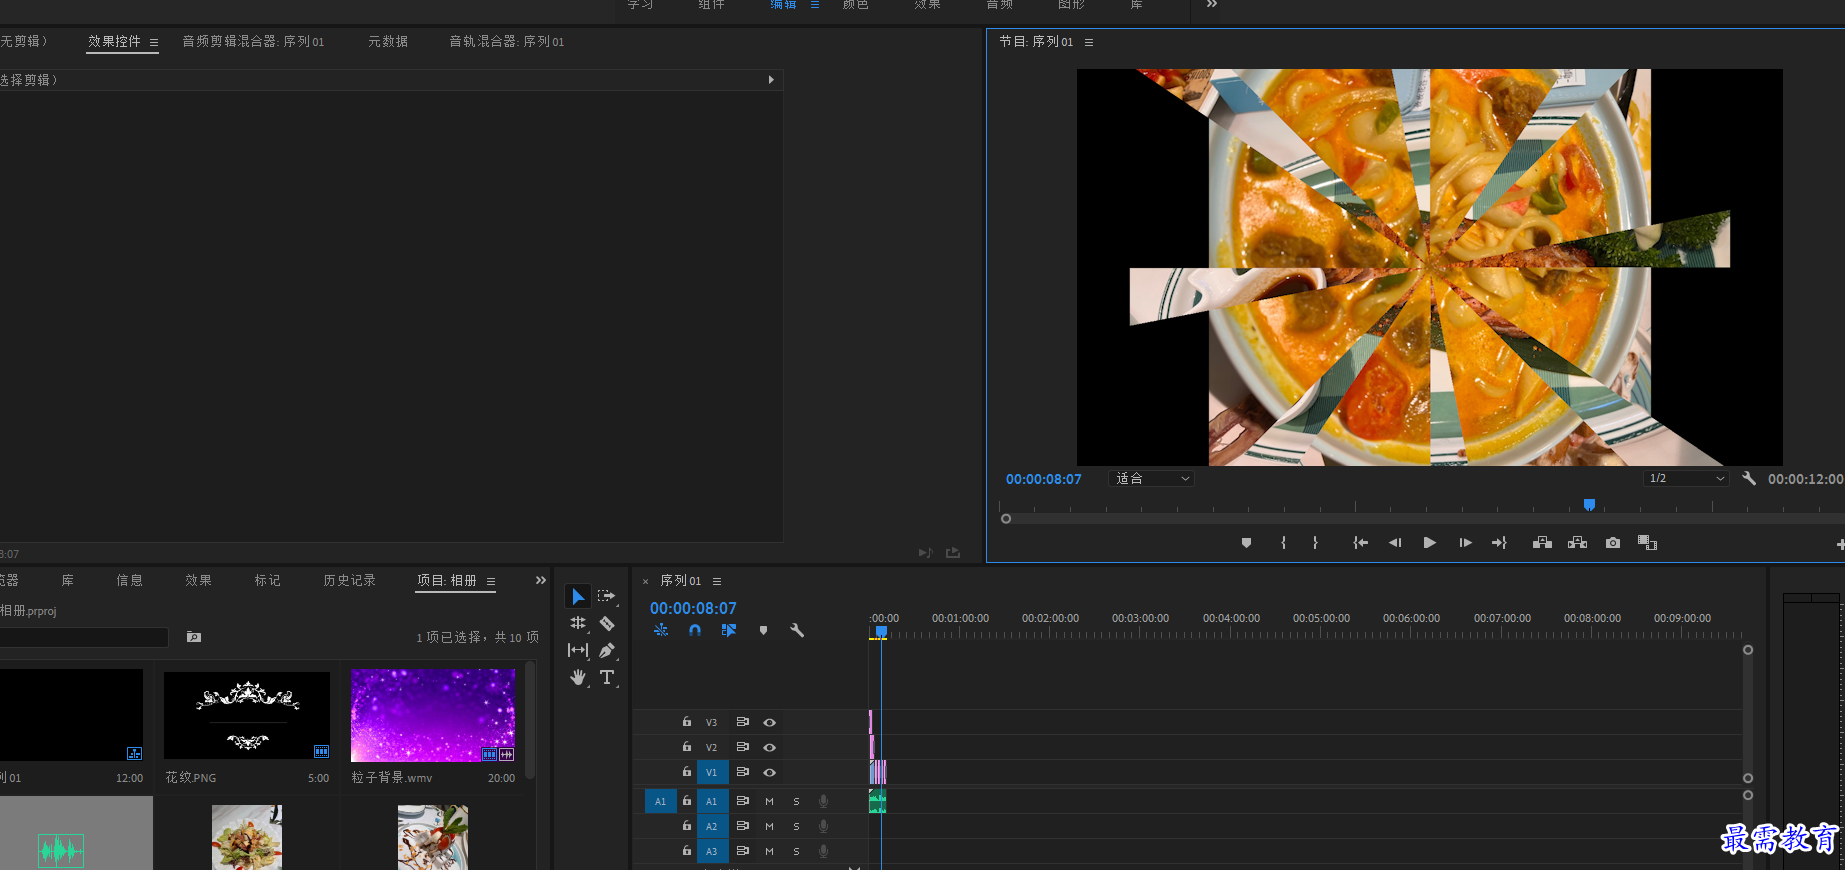Choose the Ripple Edit tool
Image resolution: width=1845 pixels, height=870 pixels.
pyautogui.click(x=578, y=623)
